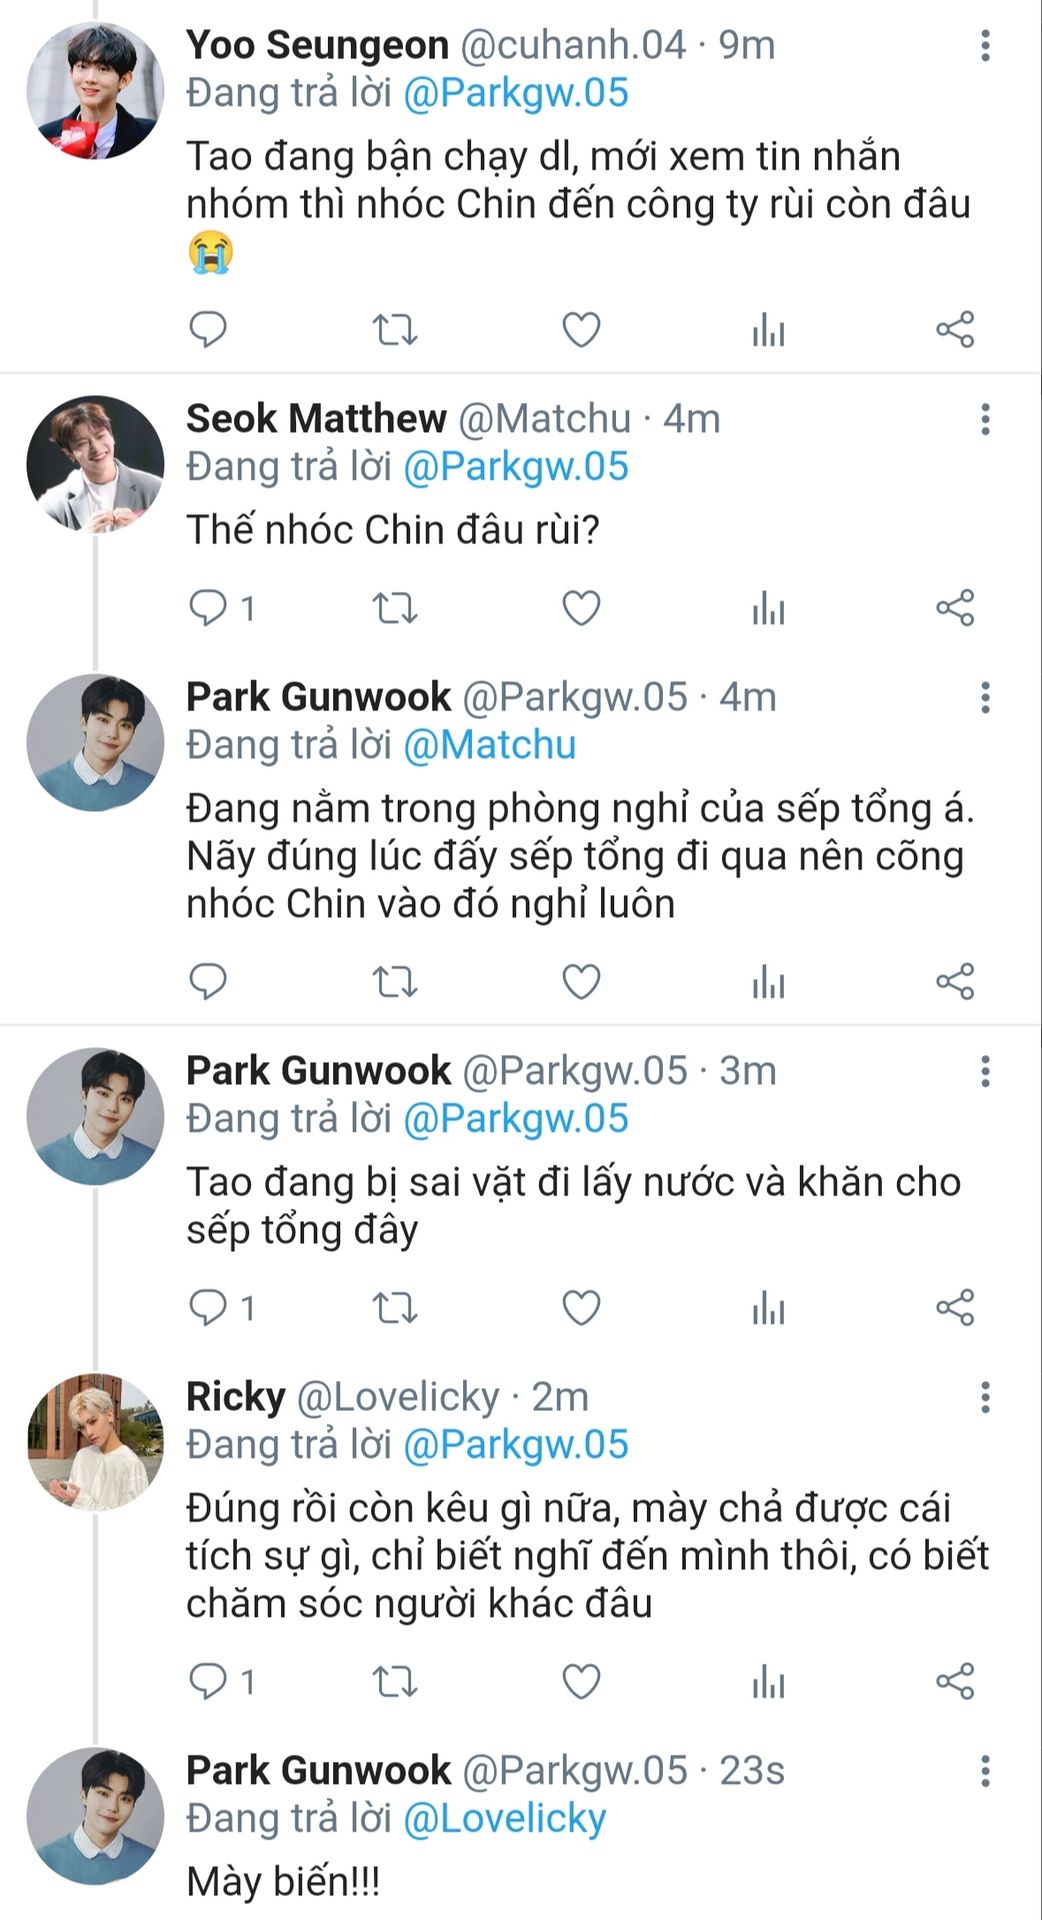Open more options on Park Gunwook's 23s tweet

(985, 1771)
